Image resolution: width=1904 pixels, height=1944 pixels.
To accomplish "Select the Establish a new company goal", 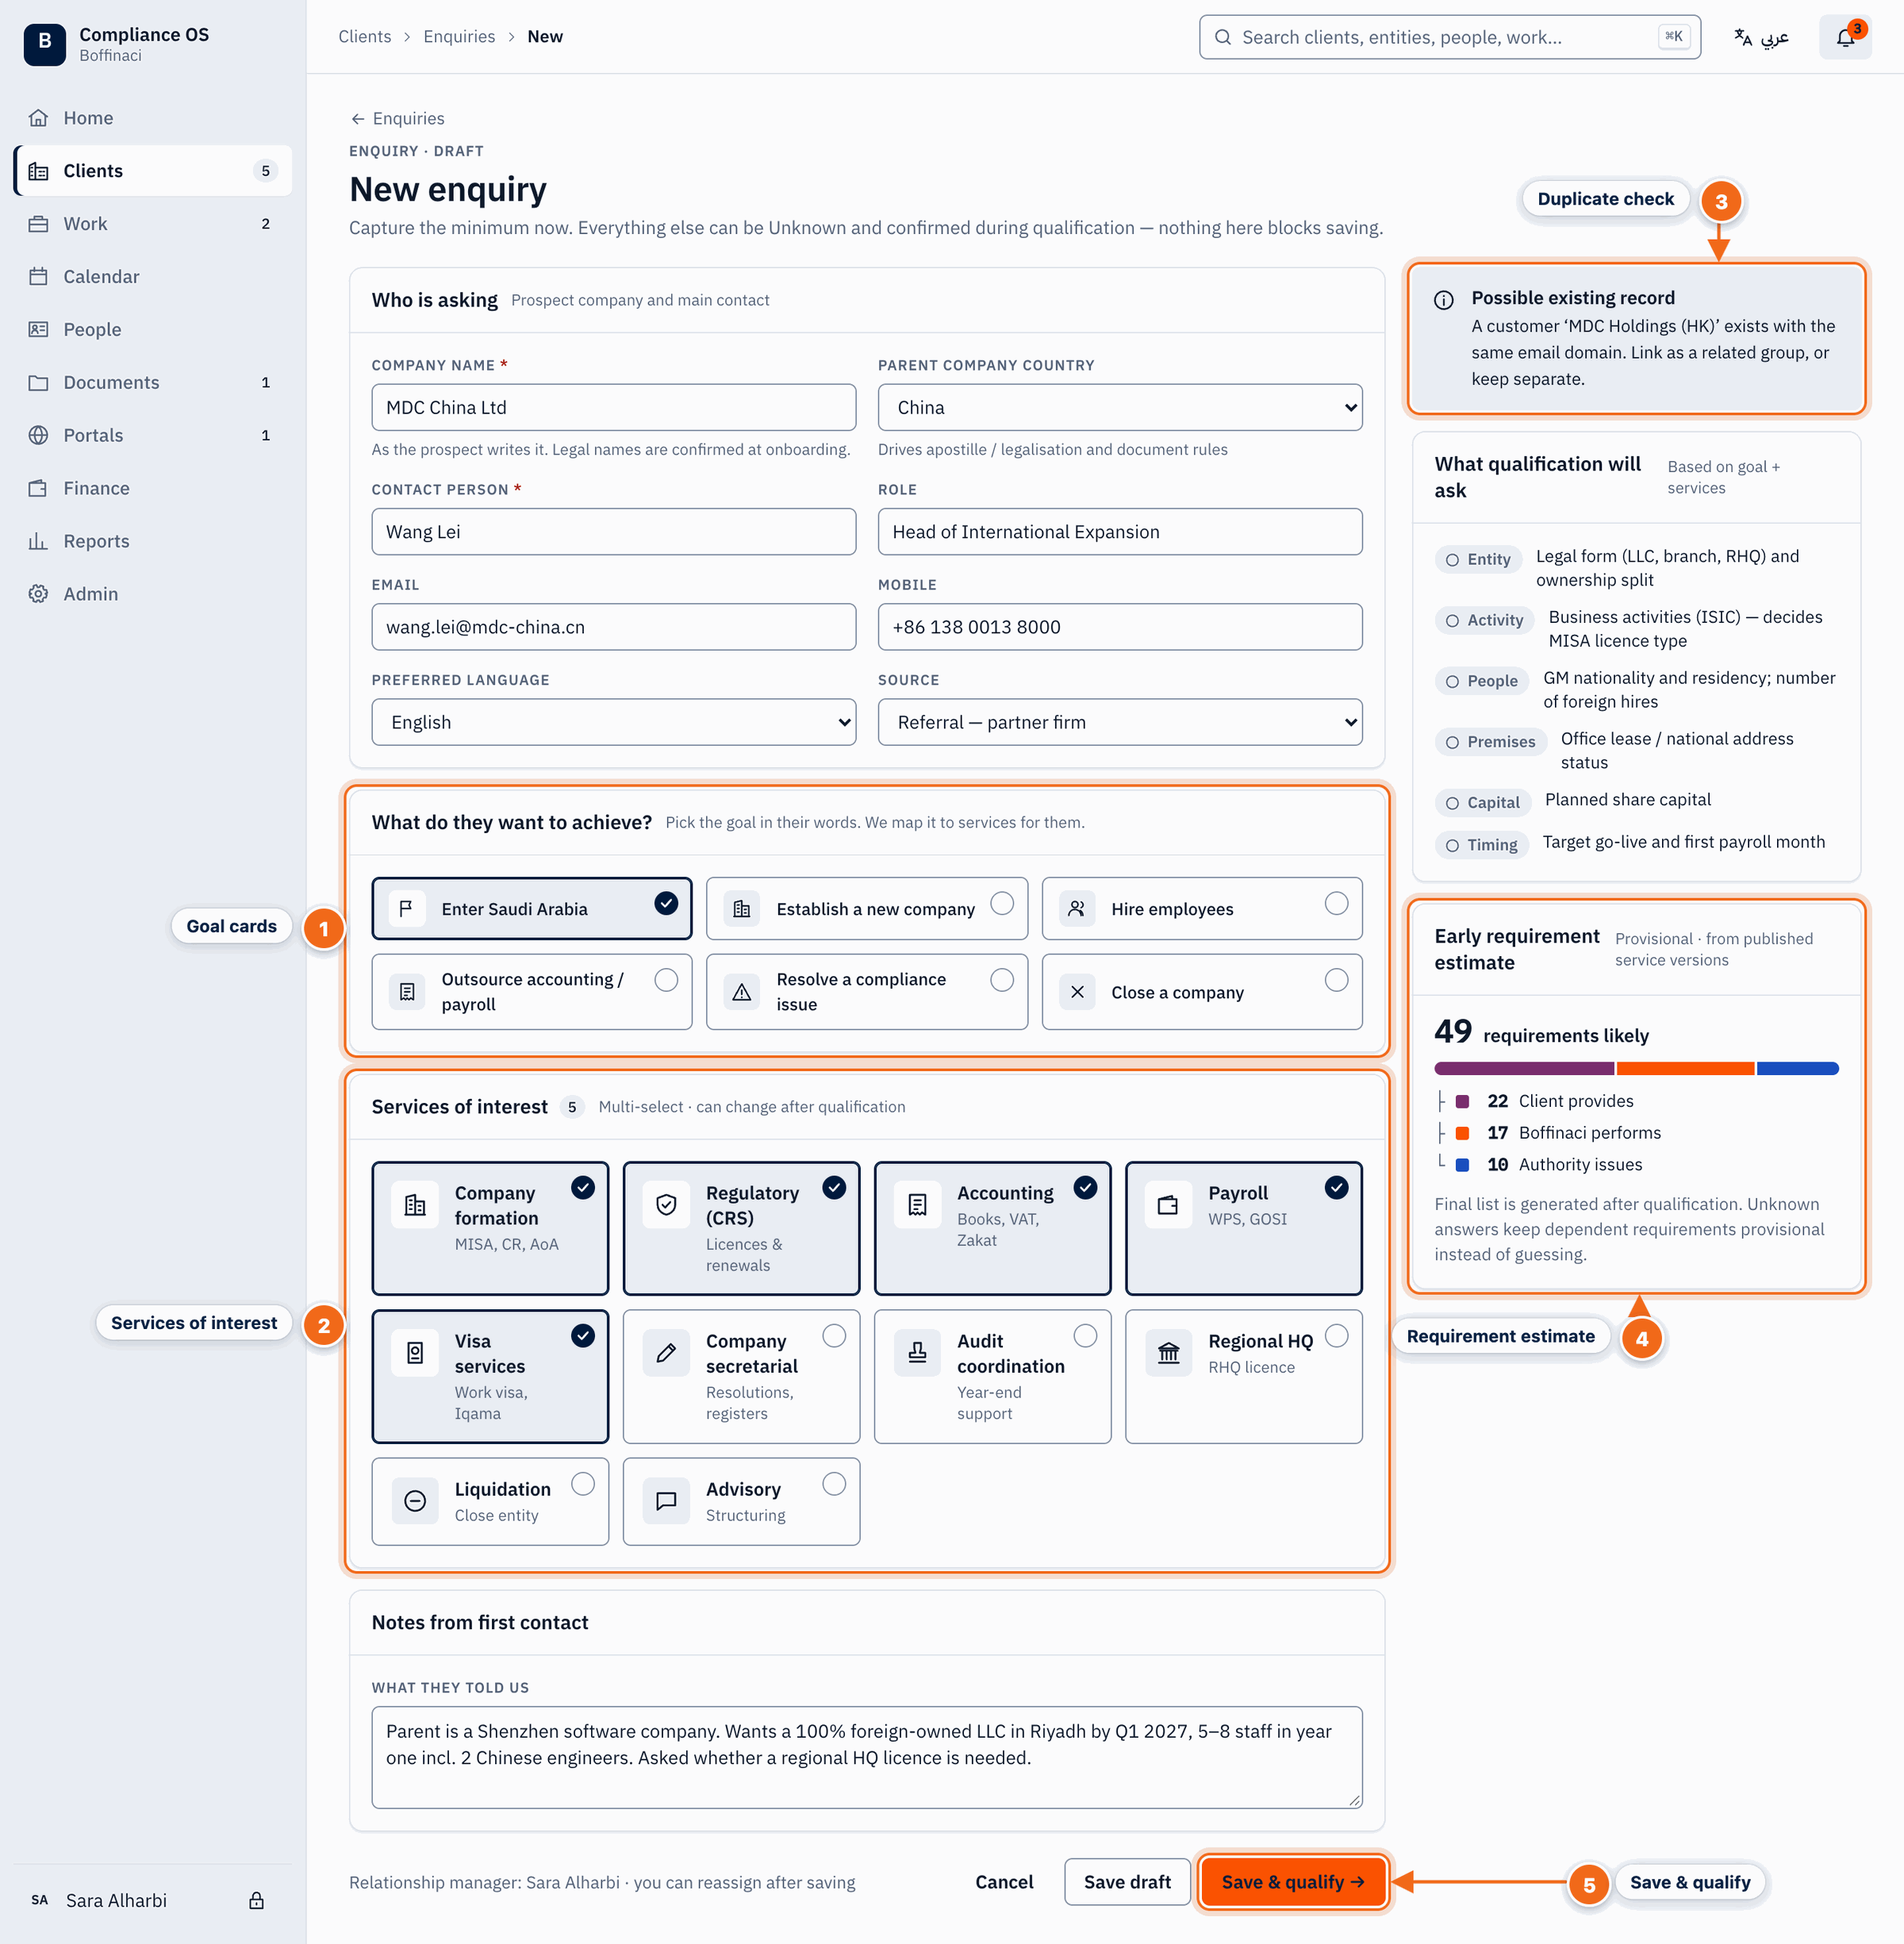I will 867,909.
